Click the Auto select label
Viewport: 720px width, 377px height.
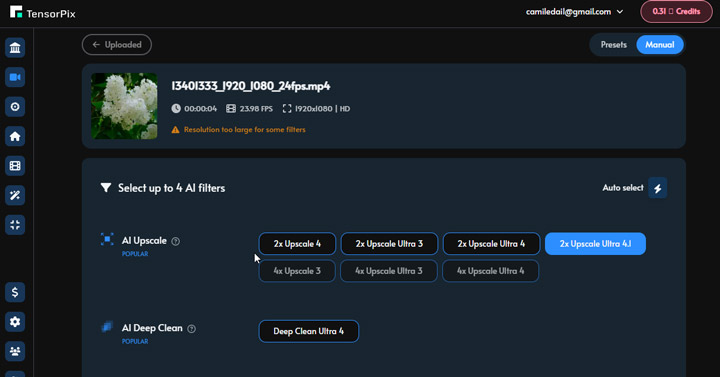[x=623, y=188]
